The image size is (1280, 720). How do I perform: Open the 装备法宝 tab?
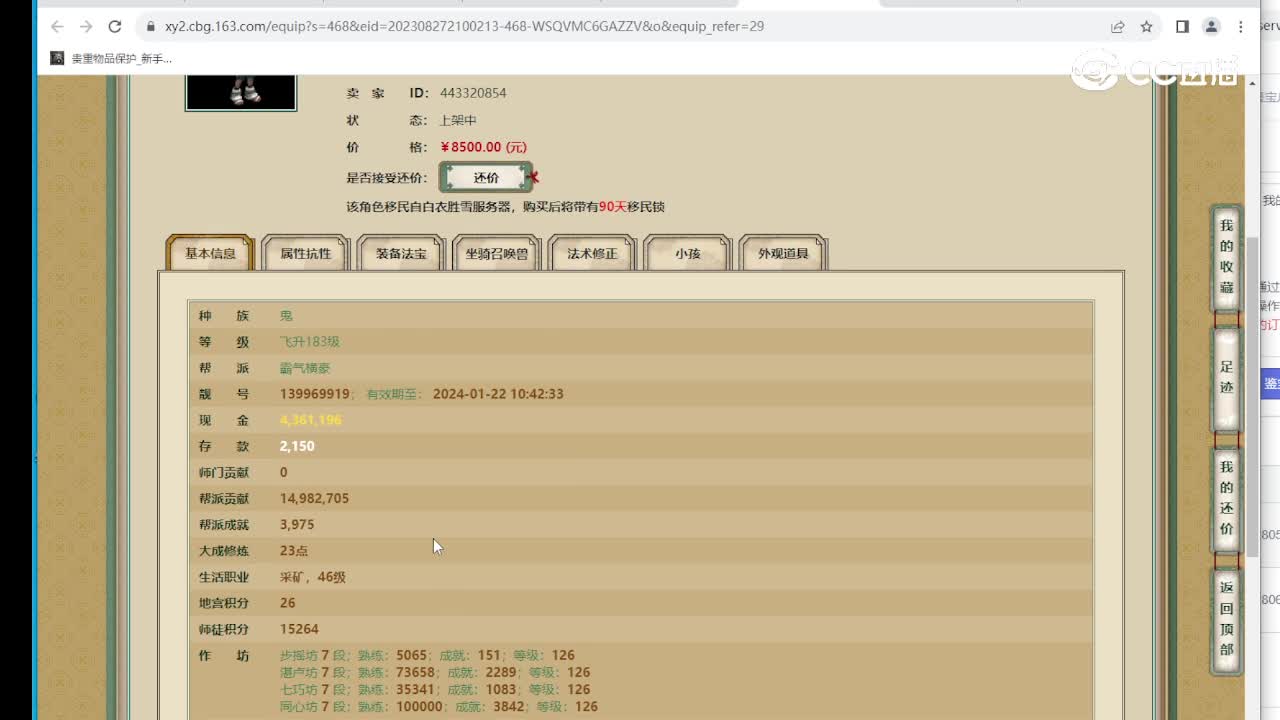401,253
